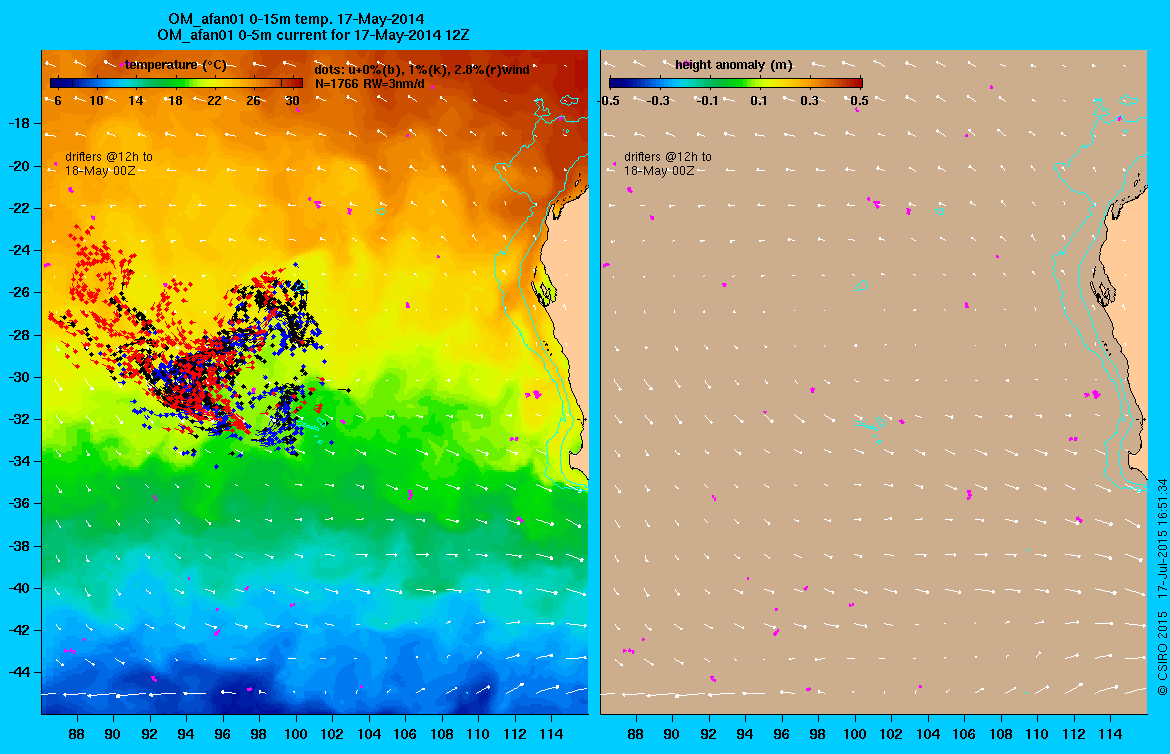The width and height of the screenshot is (1170, 754).
Task: Click longitude label '106' under temperature panel
Action: [x=405, y=734]
